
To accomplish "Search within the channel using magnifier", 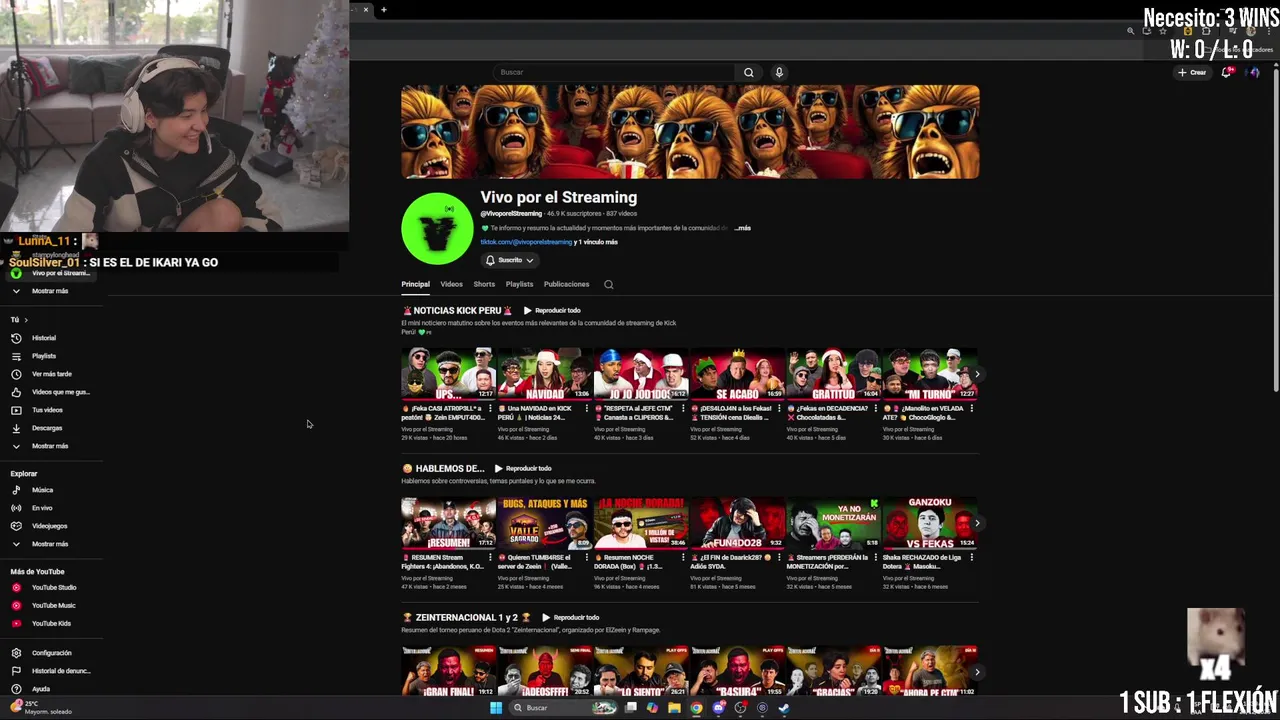I will [x=608, y=284].
